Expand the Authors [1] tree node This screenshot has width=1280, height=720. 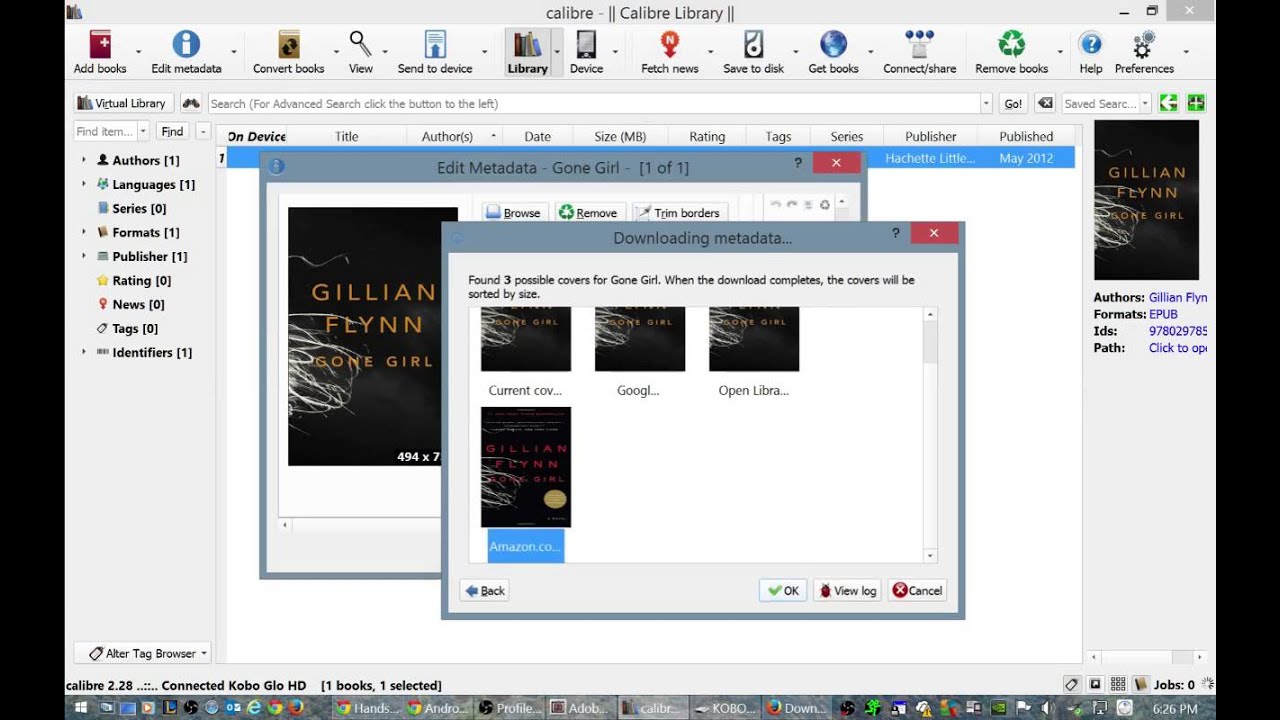click(x=83, y=160)
